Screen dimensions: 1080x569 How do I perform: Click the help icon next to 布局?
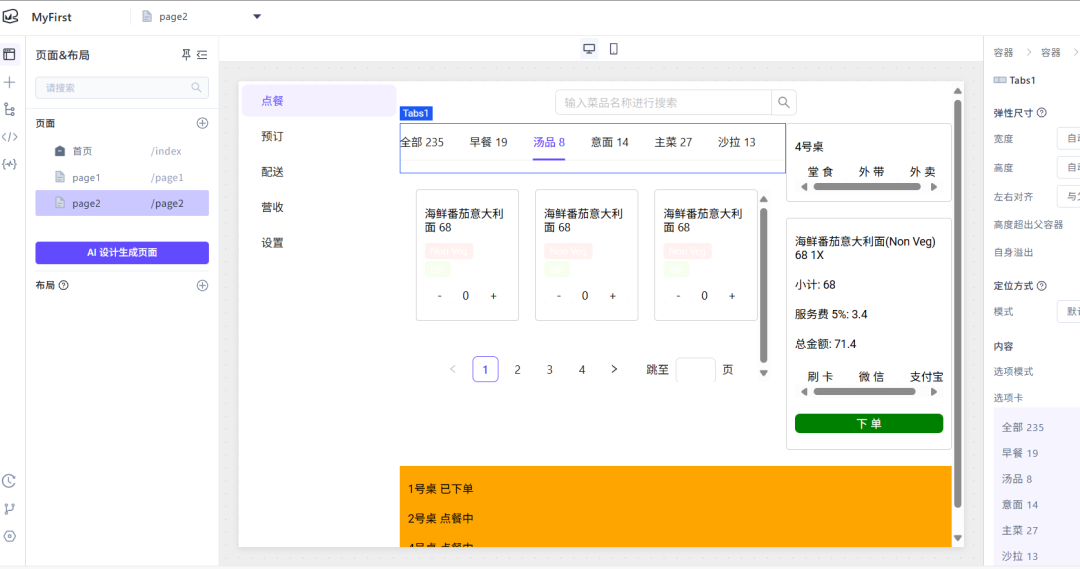63,285
